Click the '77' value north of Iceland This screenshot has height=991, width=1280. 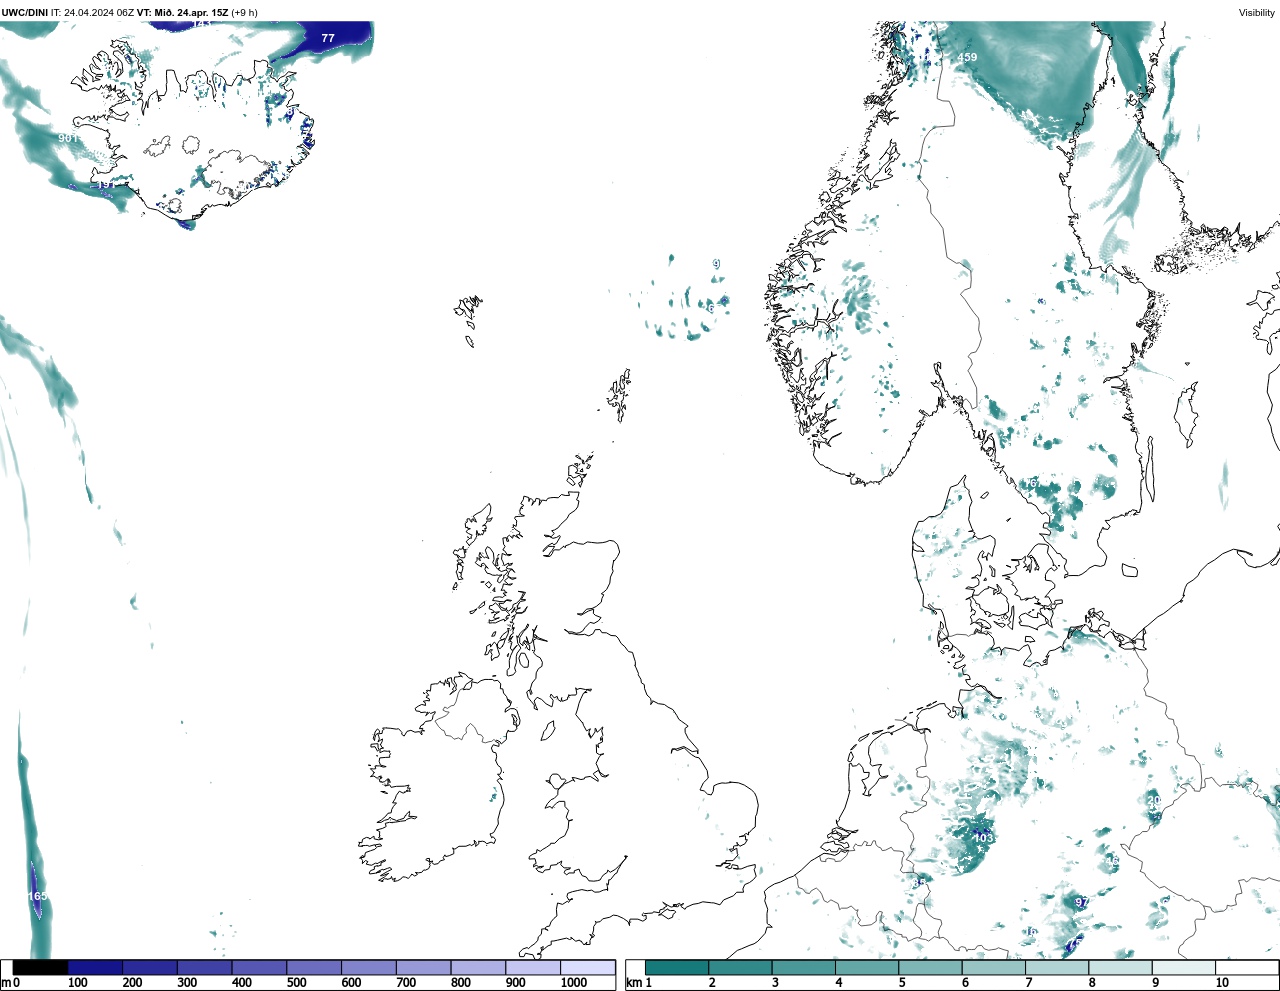click(x=328, y=38)
